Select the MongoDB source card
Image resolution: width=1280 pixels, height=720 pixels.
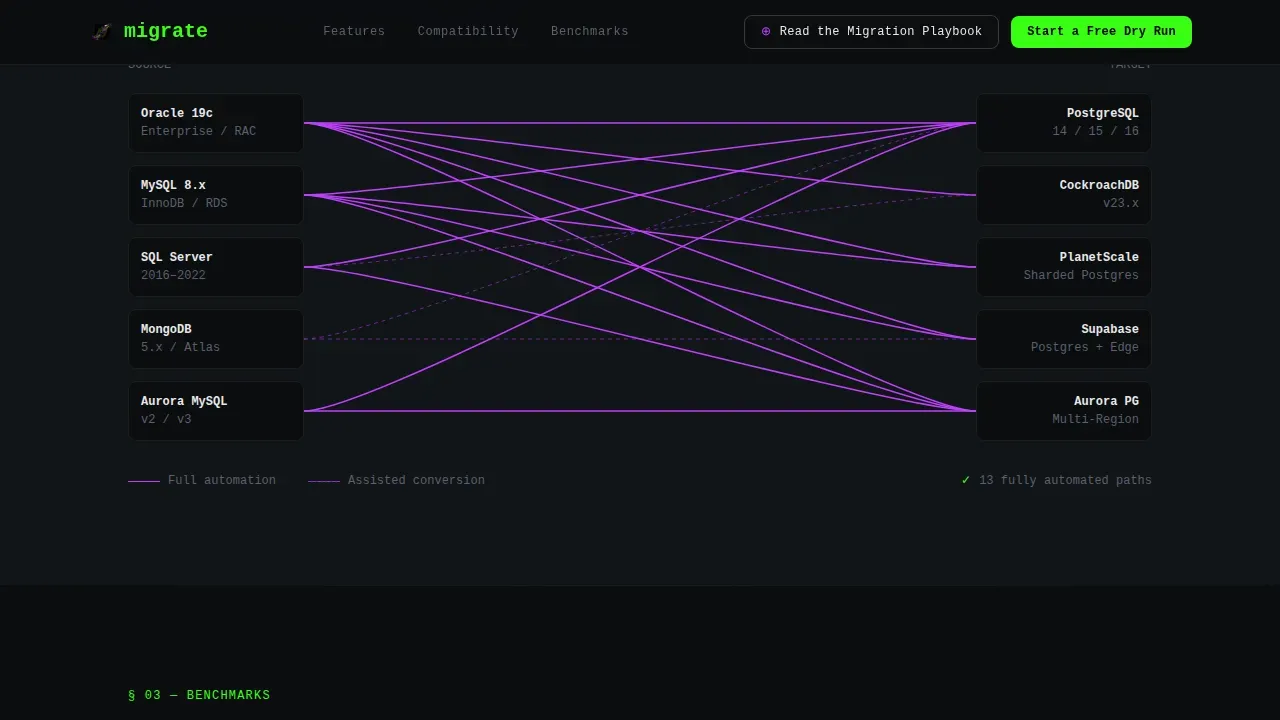(216, 339)
